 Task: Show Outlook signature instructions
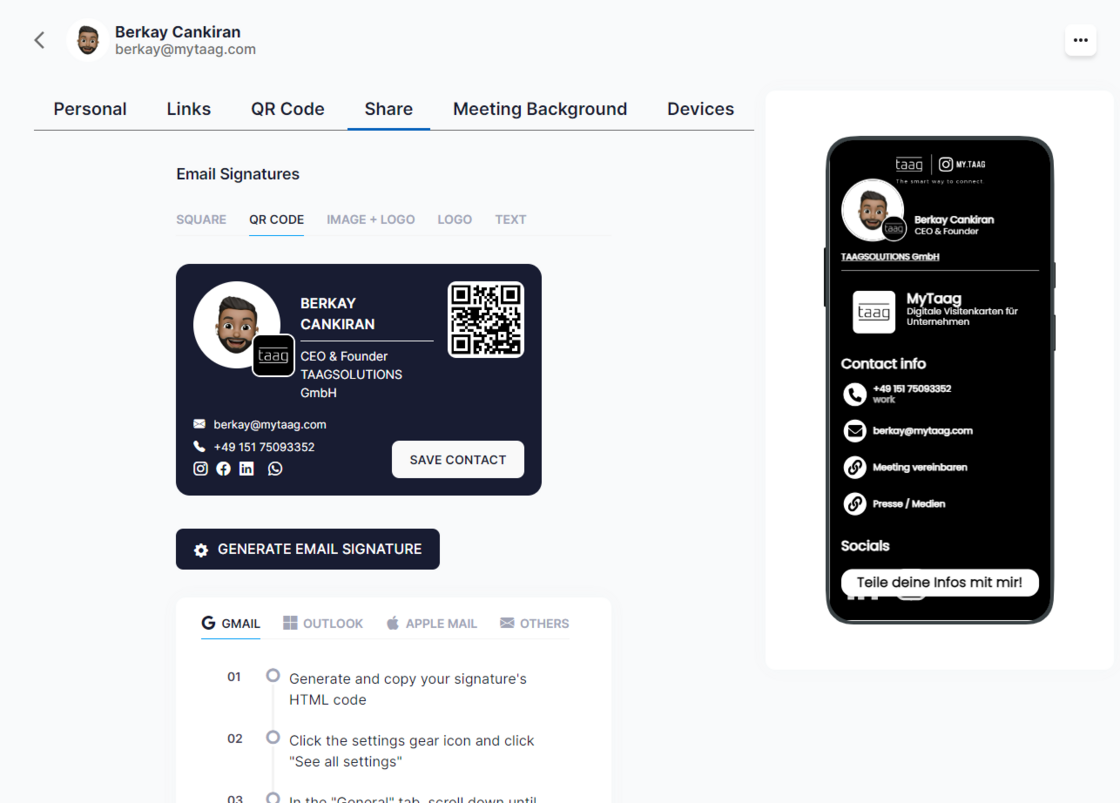click(323, 623)
